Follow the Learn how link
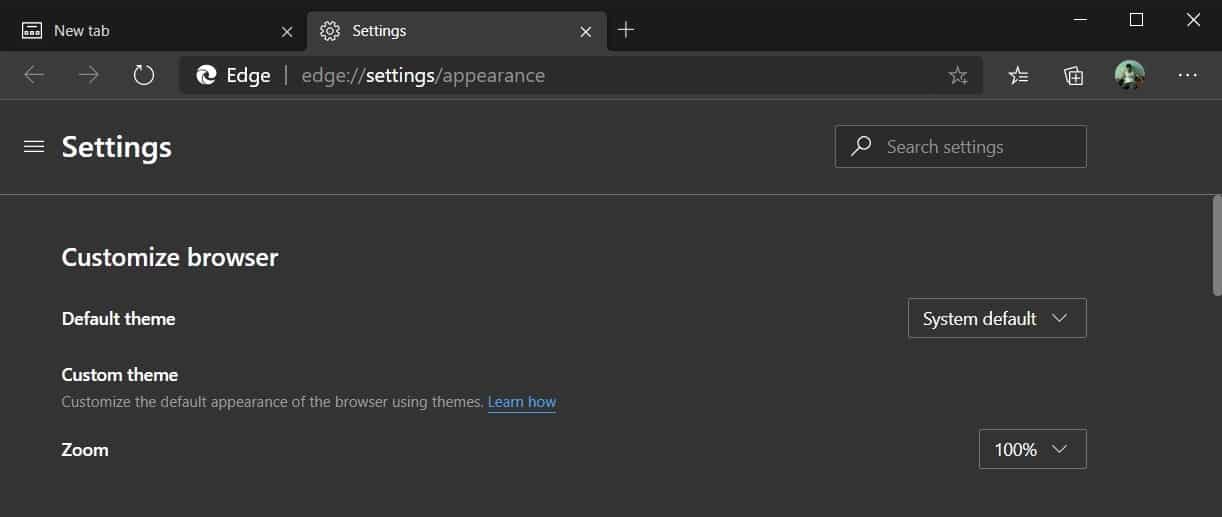Screen dimensions: 1222x517 pyautogui.click(x=521, y=402)
